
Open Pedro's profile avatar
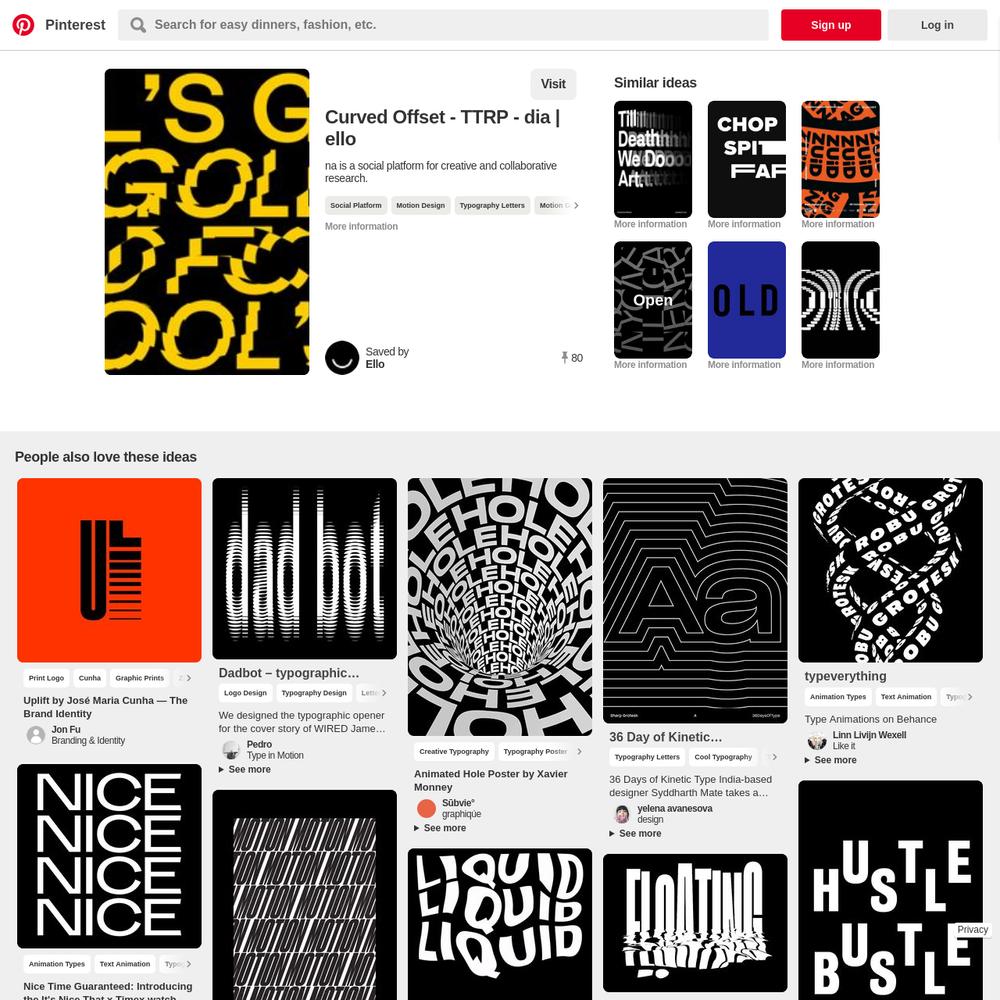231,749
